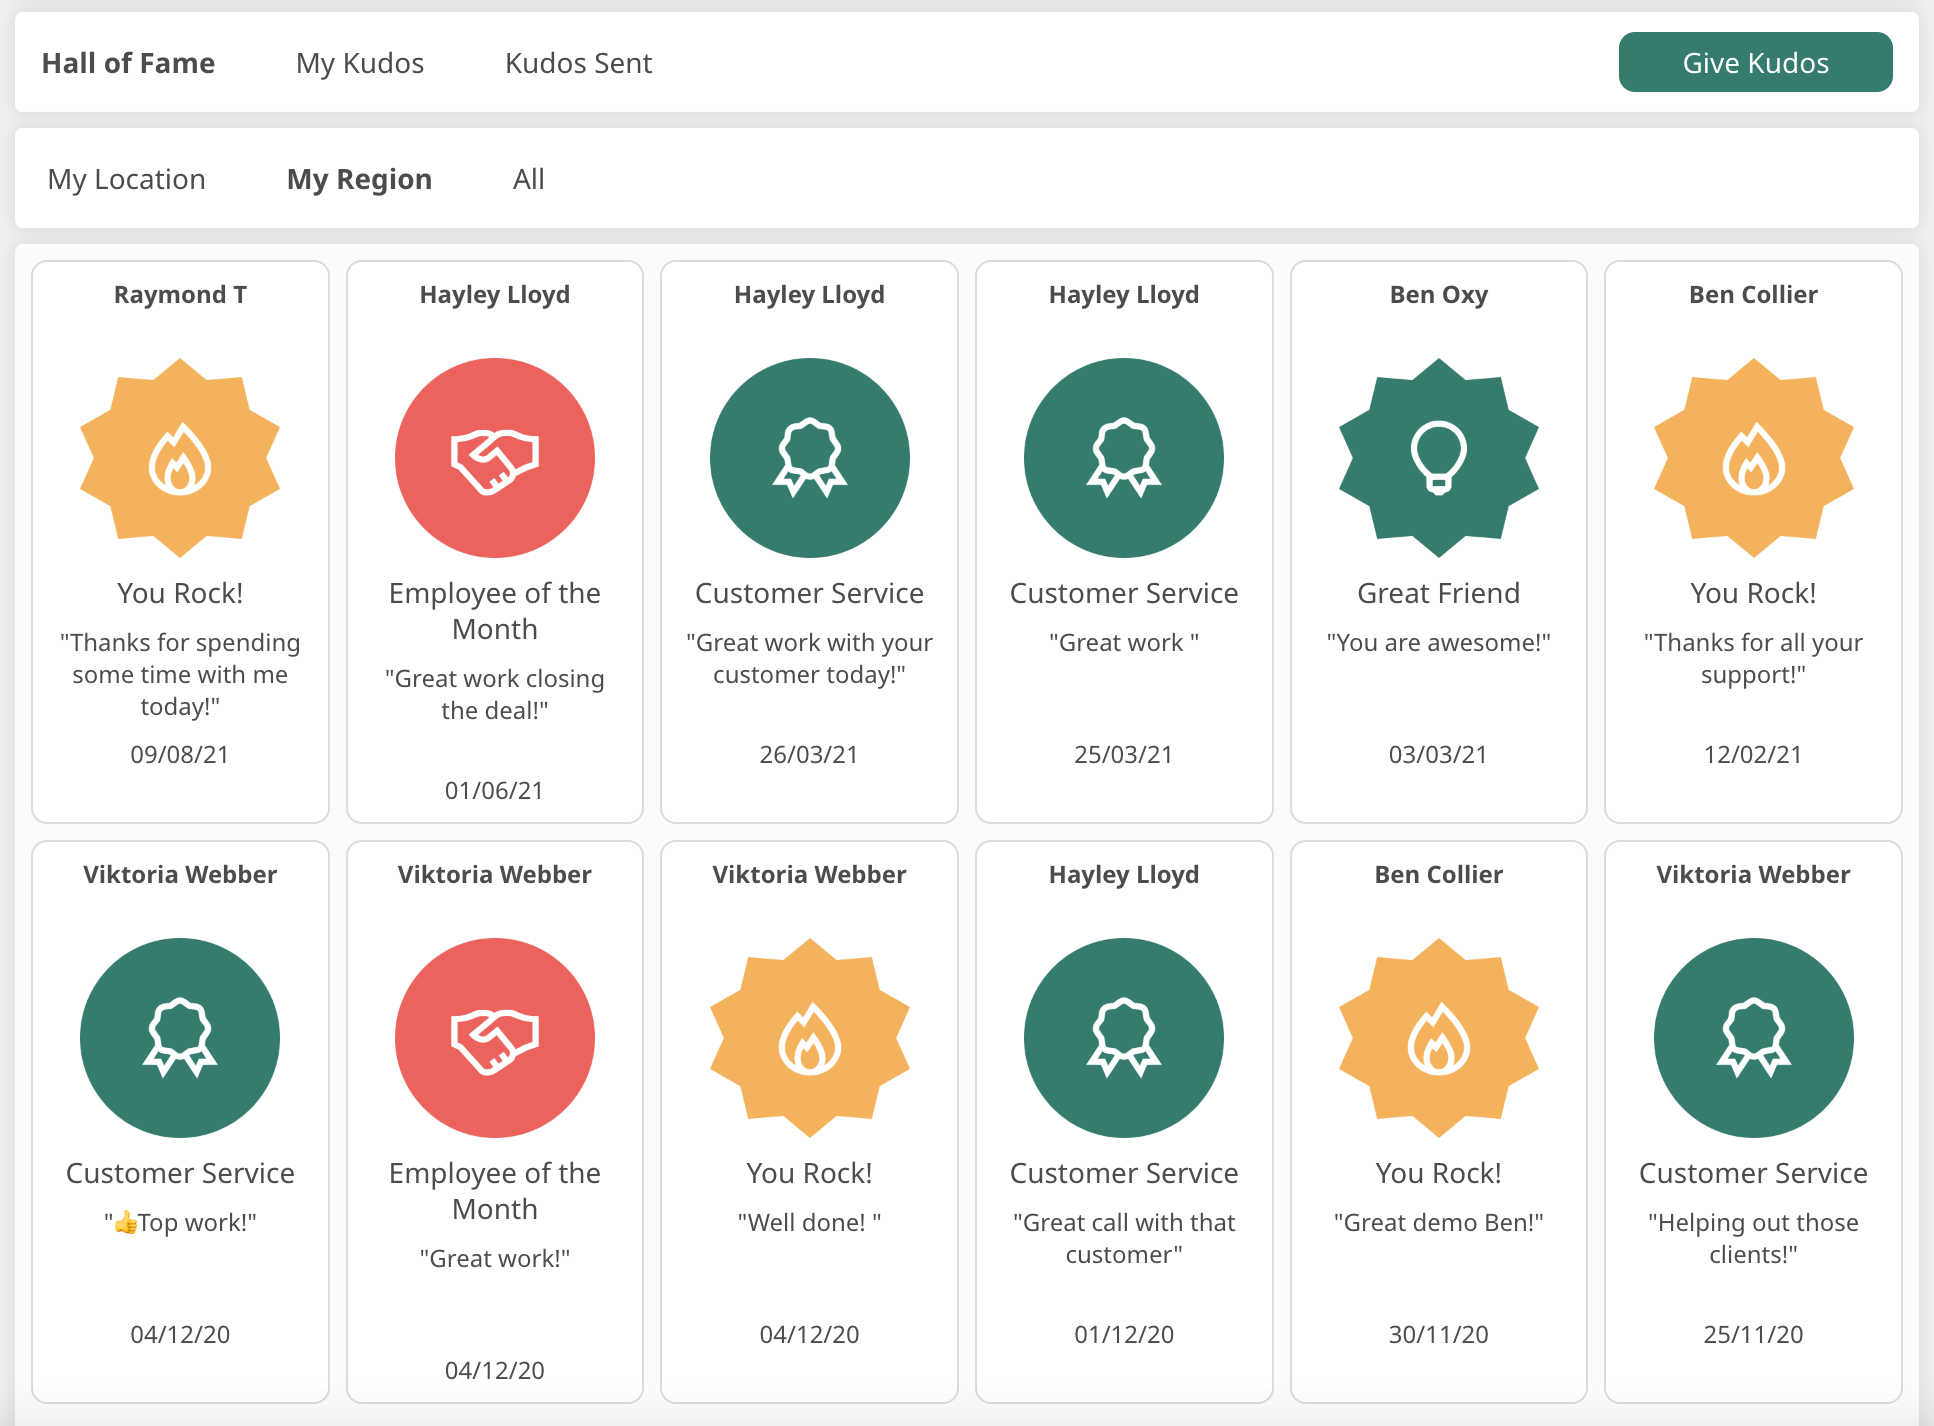This screenshot has height=1426, width=1934.
Task: Click the handshake badge dated 01/06/21
Action: click(494, 458)
